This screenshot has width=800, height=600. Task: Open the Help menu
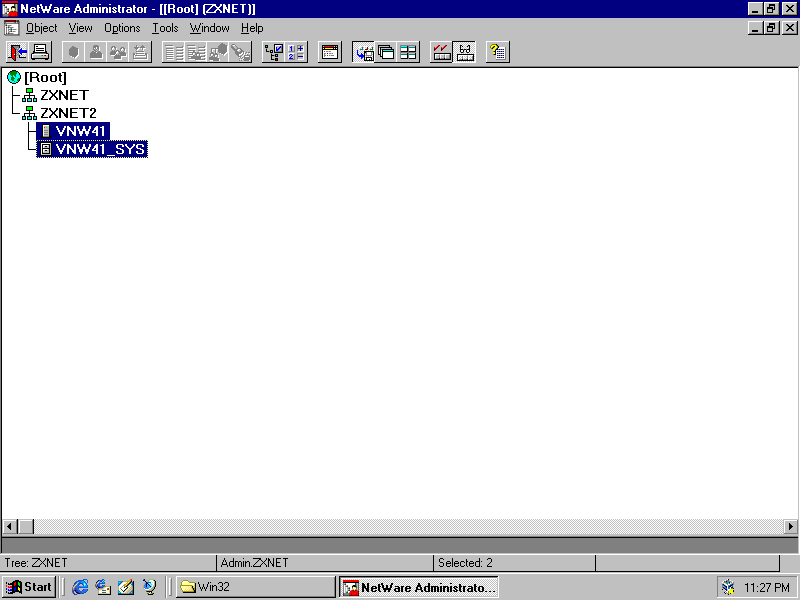252,28
